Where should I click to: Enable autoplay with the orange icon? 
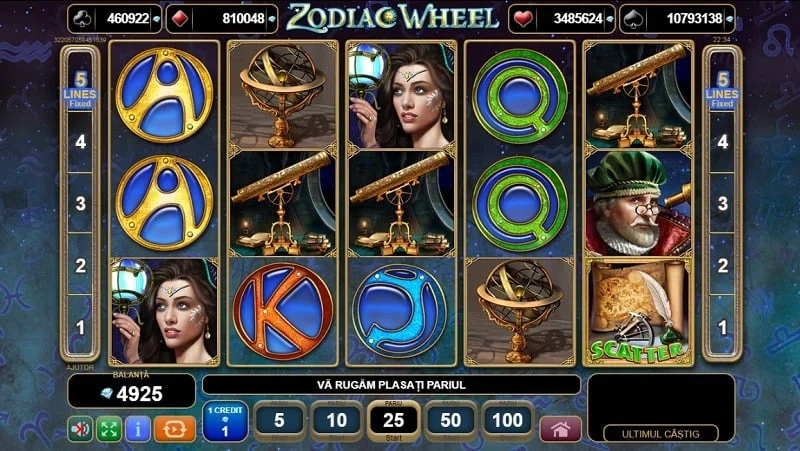point(174,429)
